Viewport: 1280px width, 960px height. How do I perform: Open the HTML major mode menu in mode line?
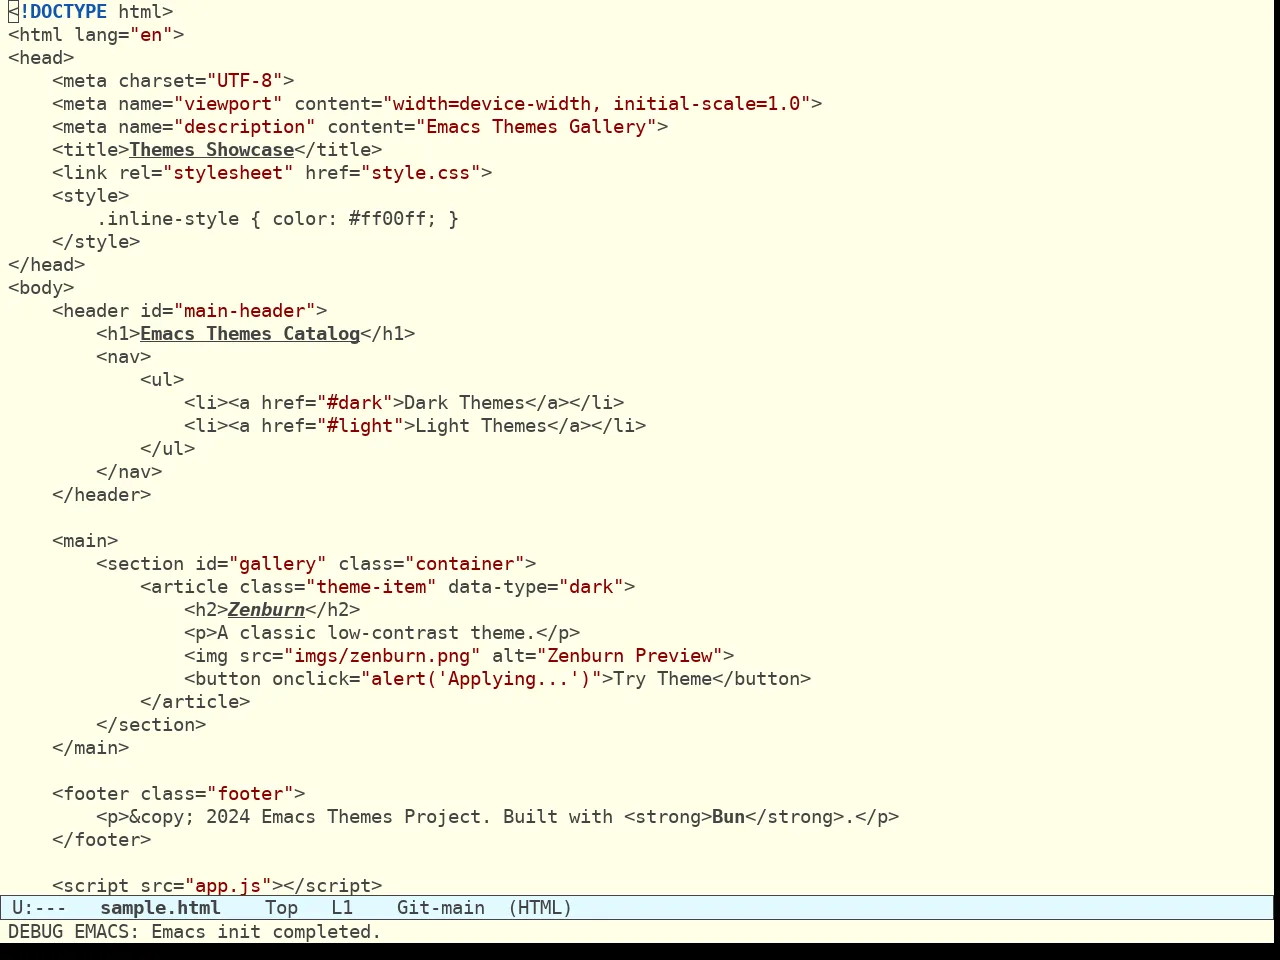[x=540, y=908]
